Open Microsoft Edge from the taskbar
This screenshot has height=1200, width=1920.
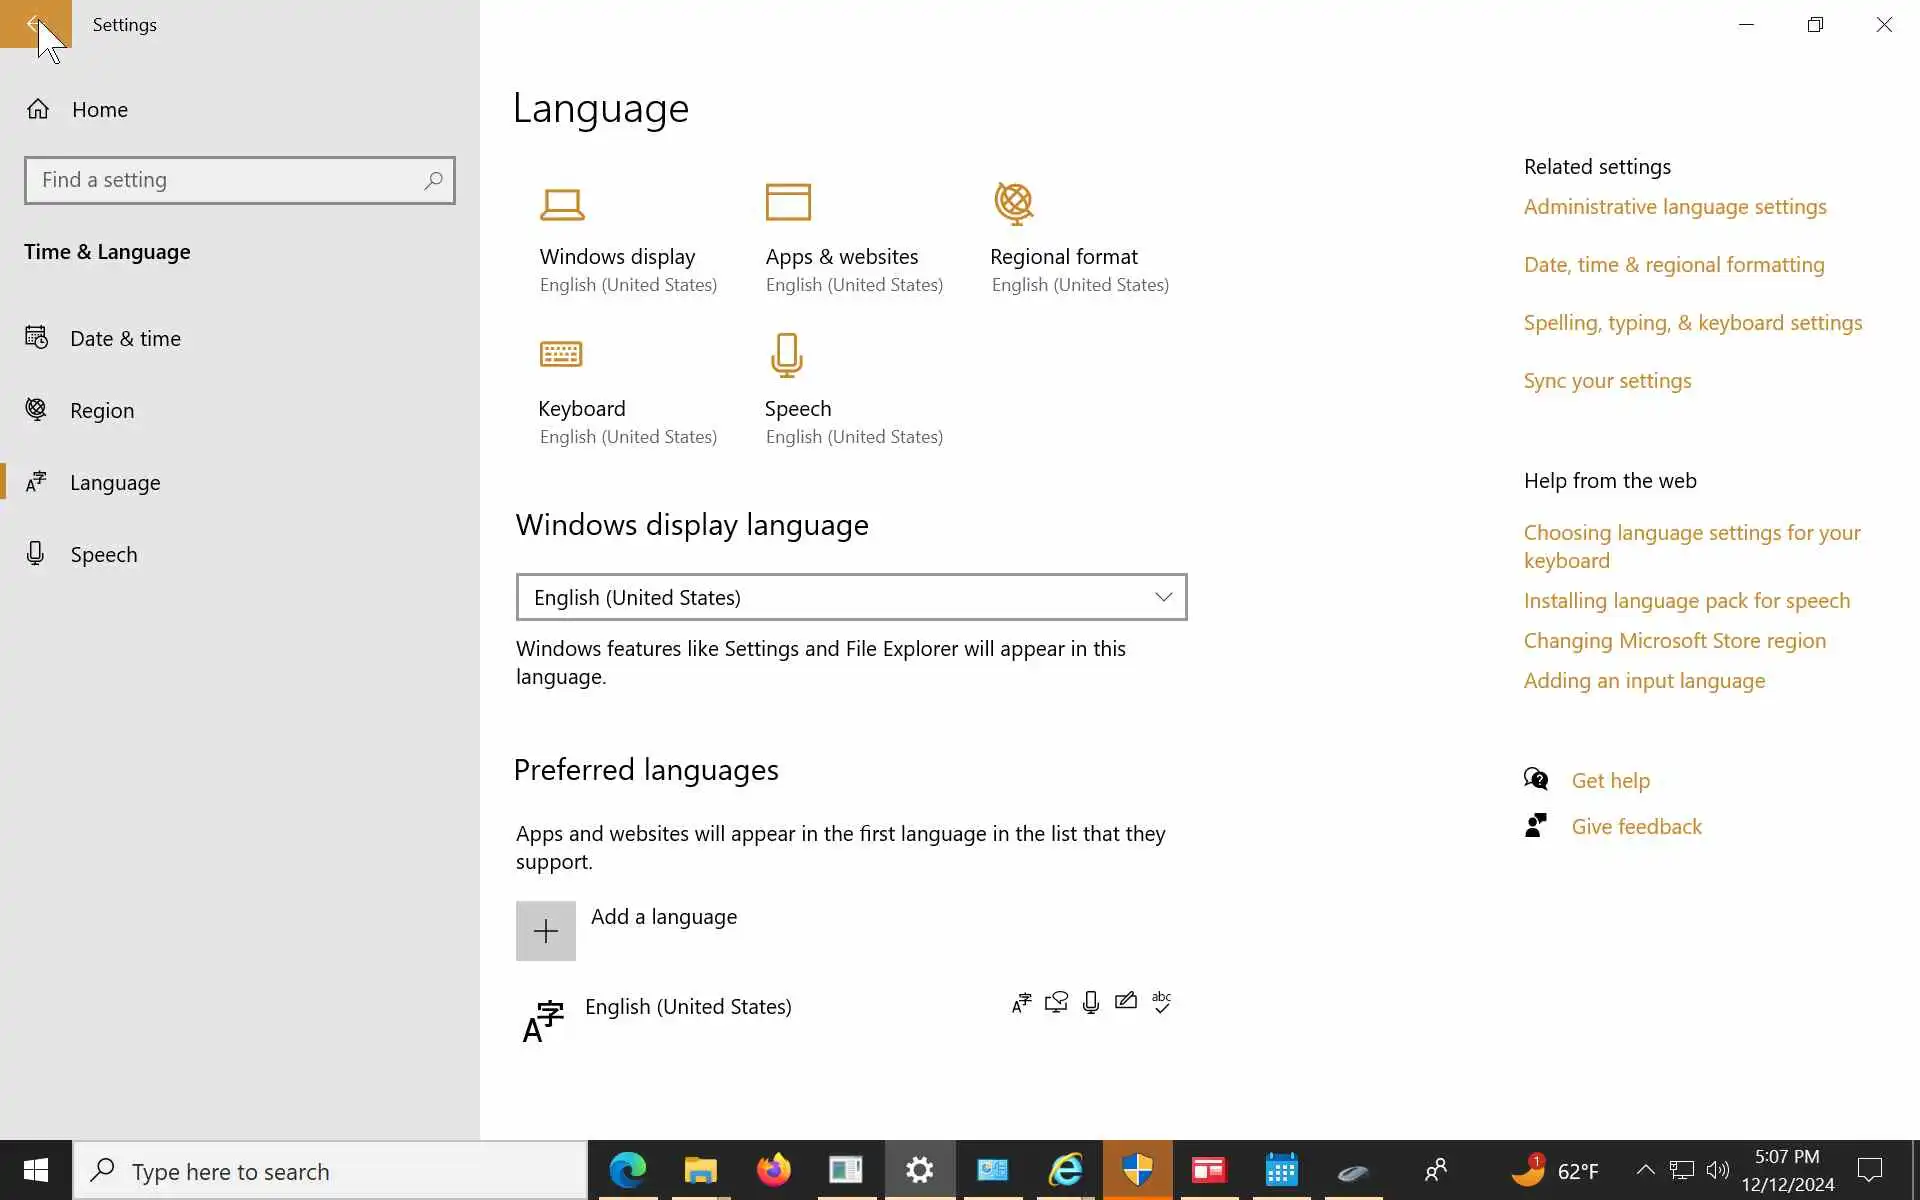pyautogui.click(x=628, y=1170)
